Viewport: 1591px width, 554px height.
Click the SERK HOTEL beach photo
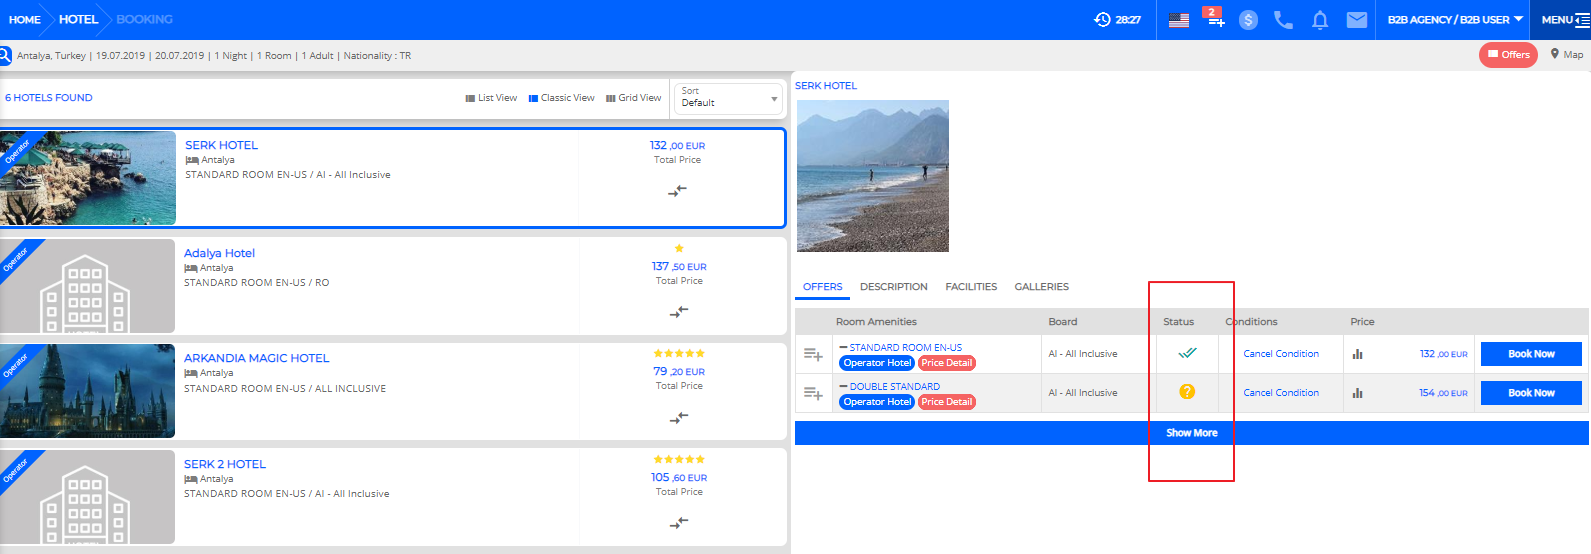point(872,176)
